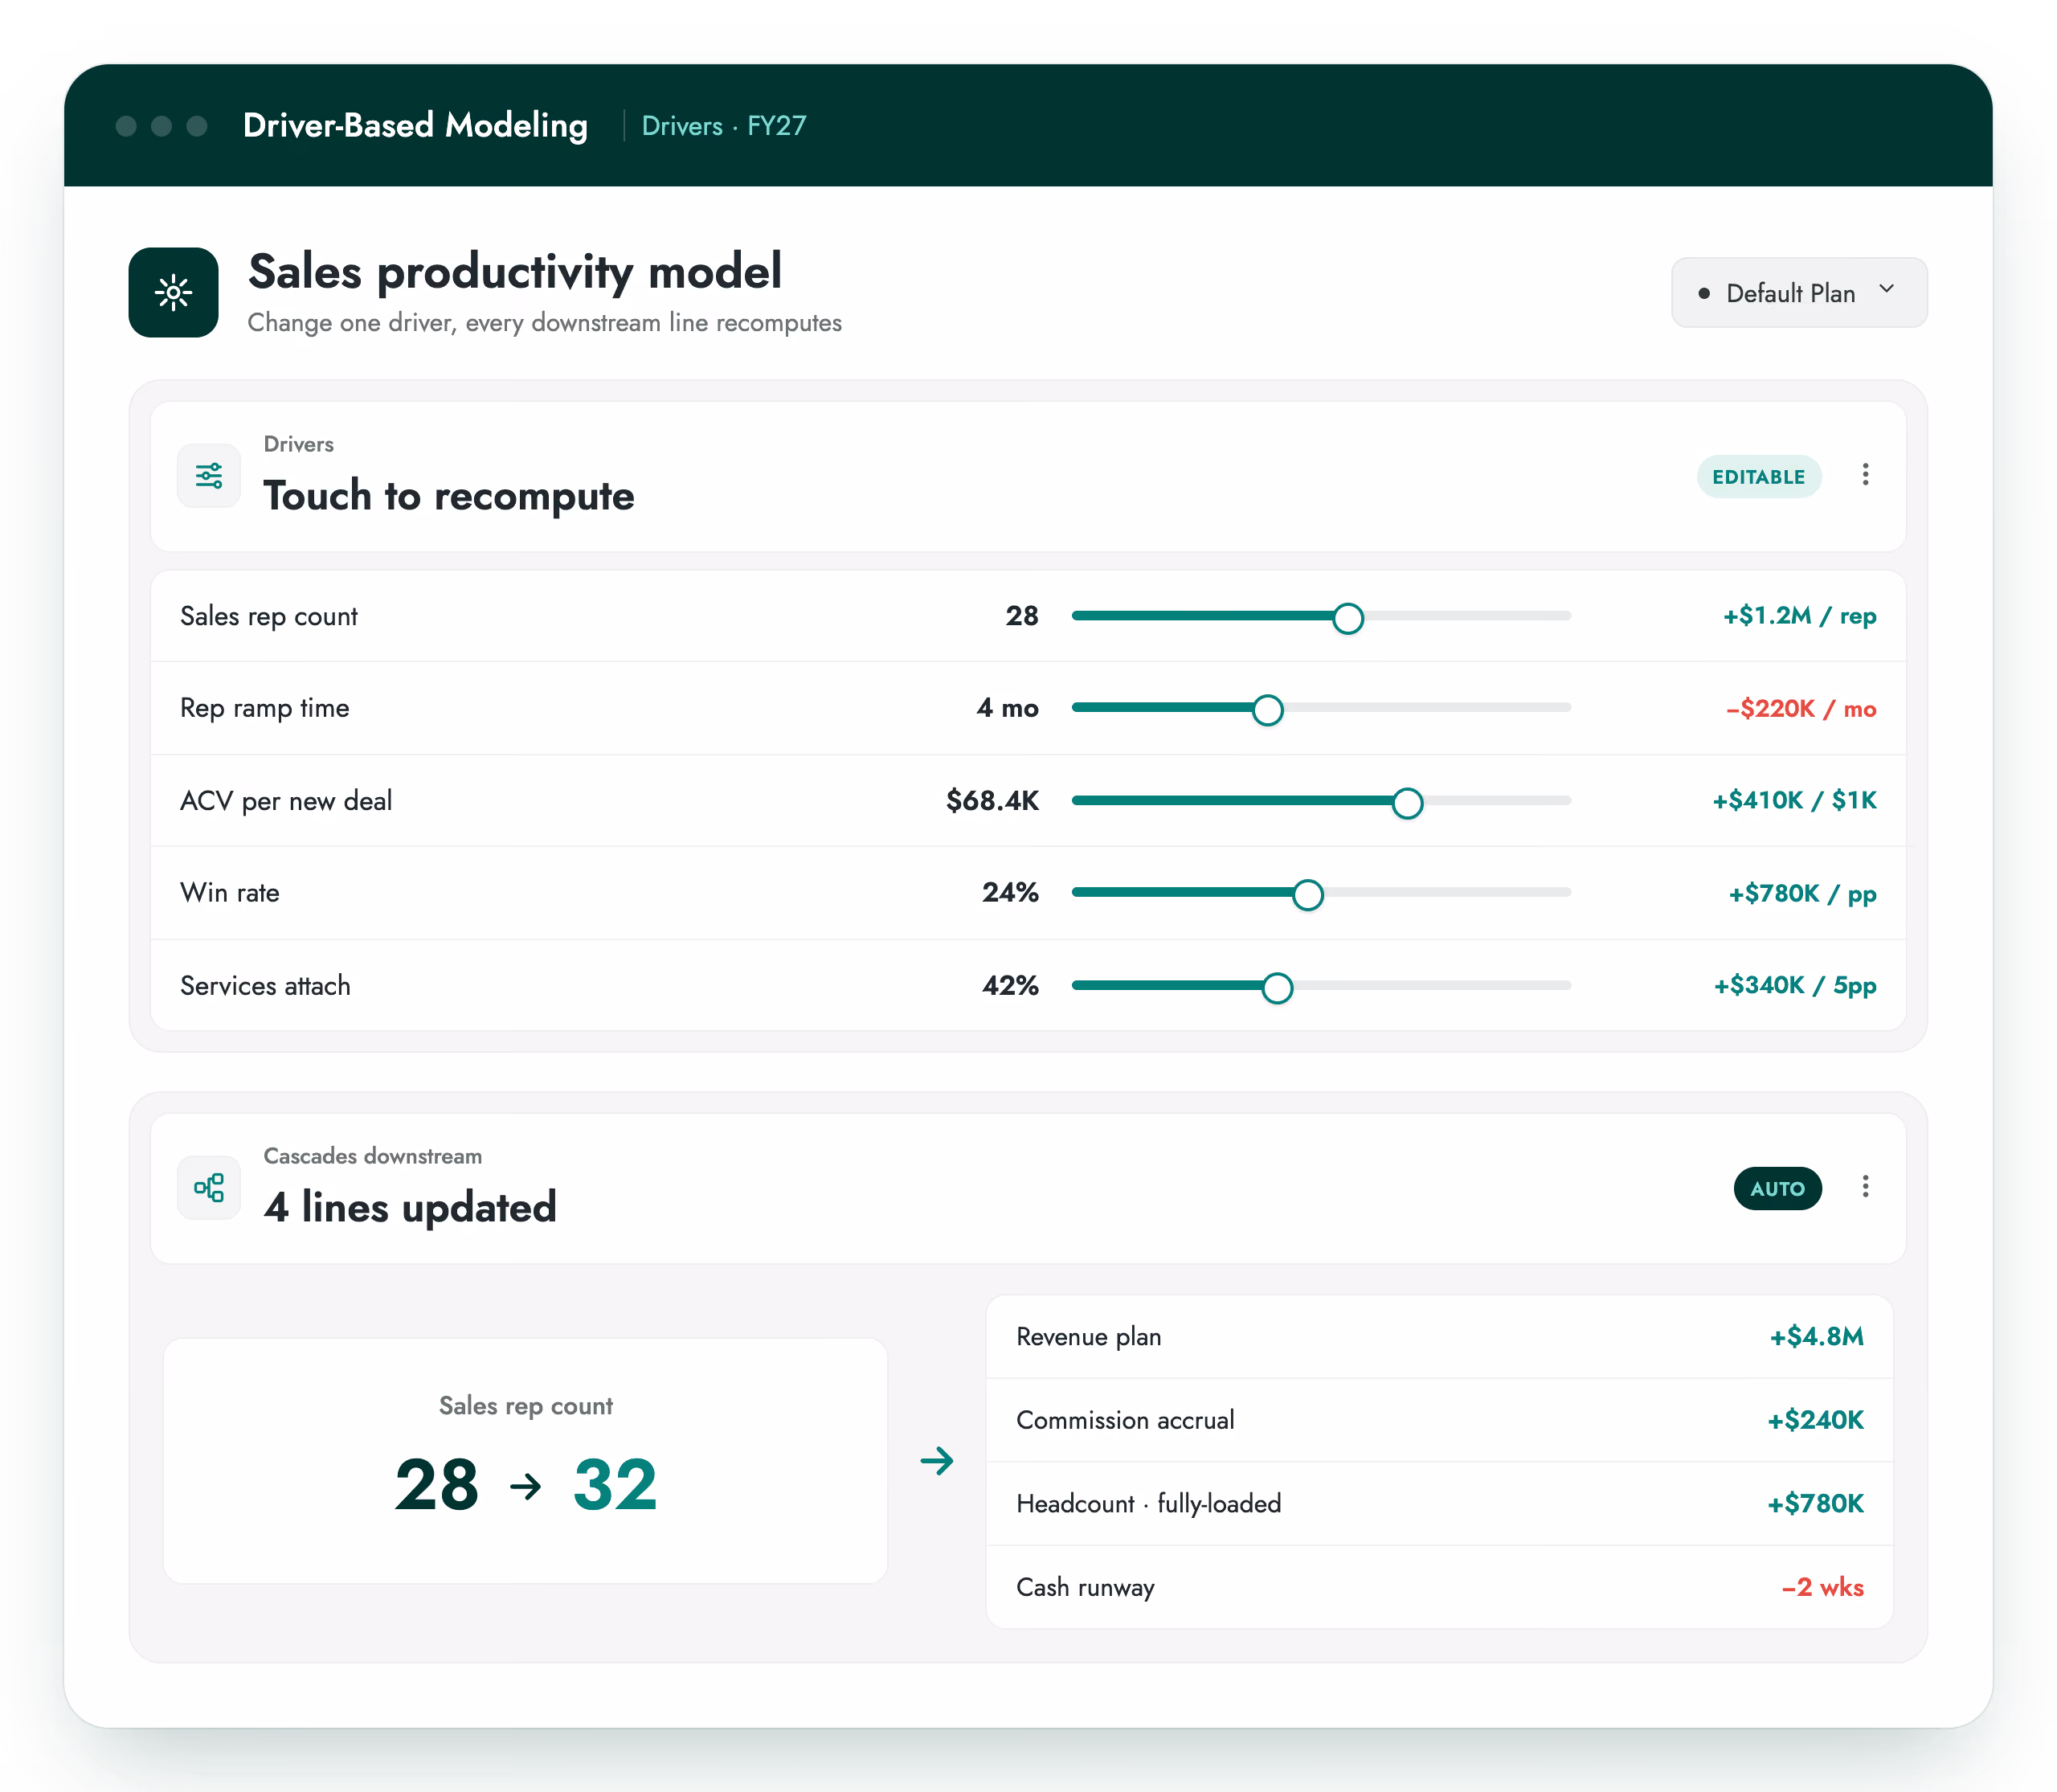This screenshot has height=1792, width=2057.
Task: Click the 'Sales productivity model' heading
Action: (x=515, y=272)
